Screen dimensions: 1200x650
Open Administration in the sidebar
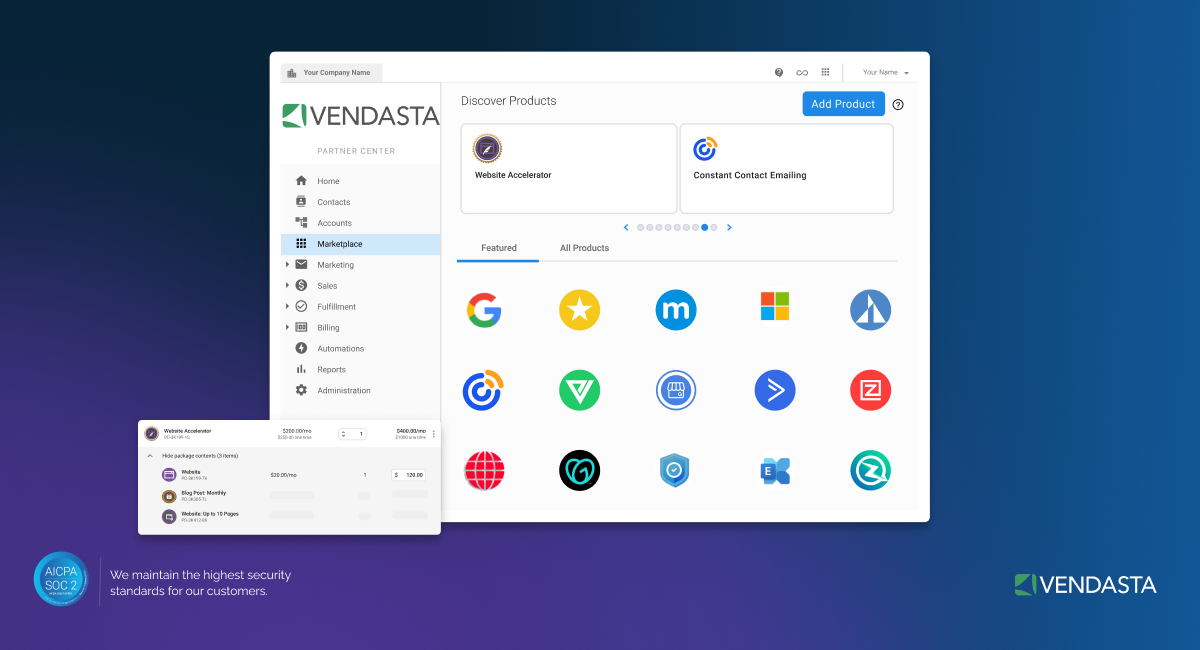coord(360,391)
